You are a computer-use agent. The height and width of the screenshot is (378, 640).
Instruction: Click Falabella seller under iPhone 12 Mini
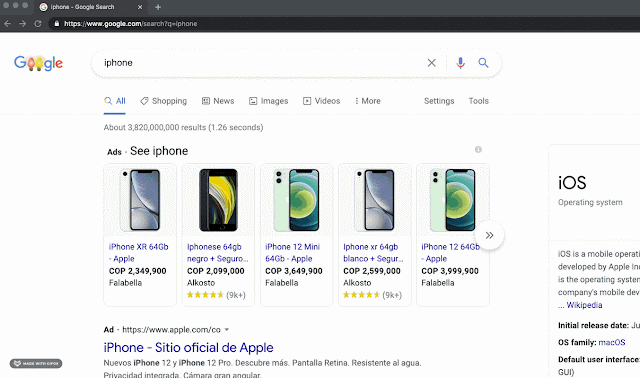click(x=282, y=283)
